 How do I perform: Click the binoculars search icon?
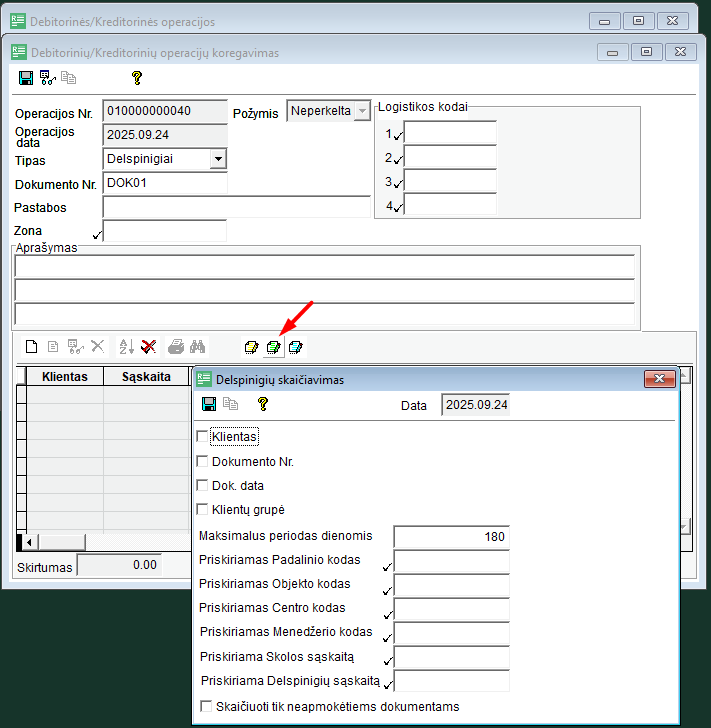tap(198, 346)
